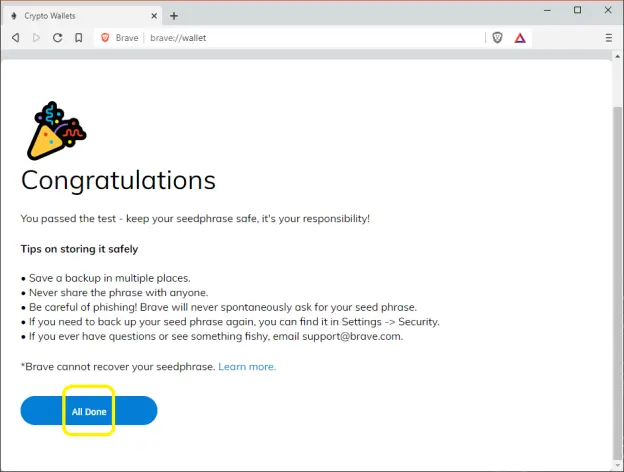The height and width of the screenshot is (472, 624).
Task: Follow the Learn more link
Action: pos(247,367)
